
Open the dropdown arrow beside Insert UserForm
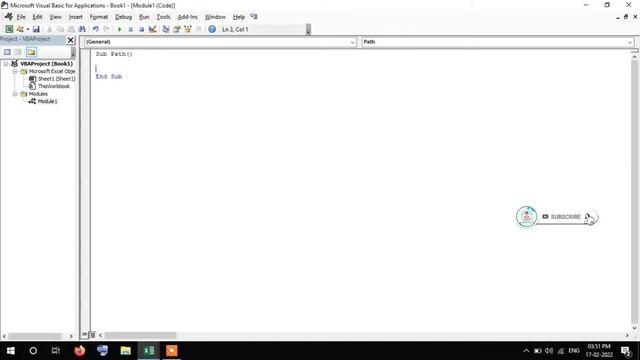(28, 29)
